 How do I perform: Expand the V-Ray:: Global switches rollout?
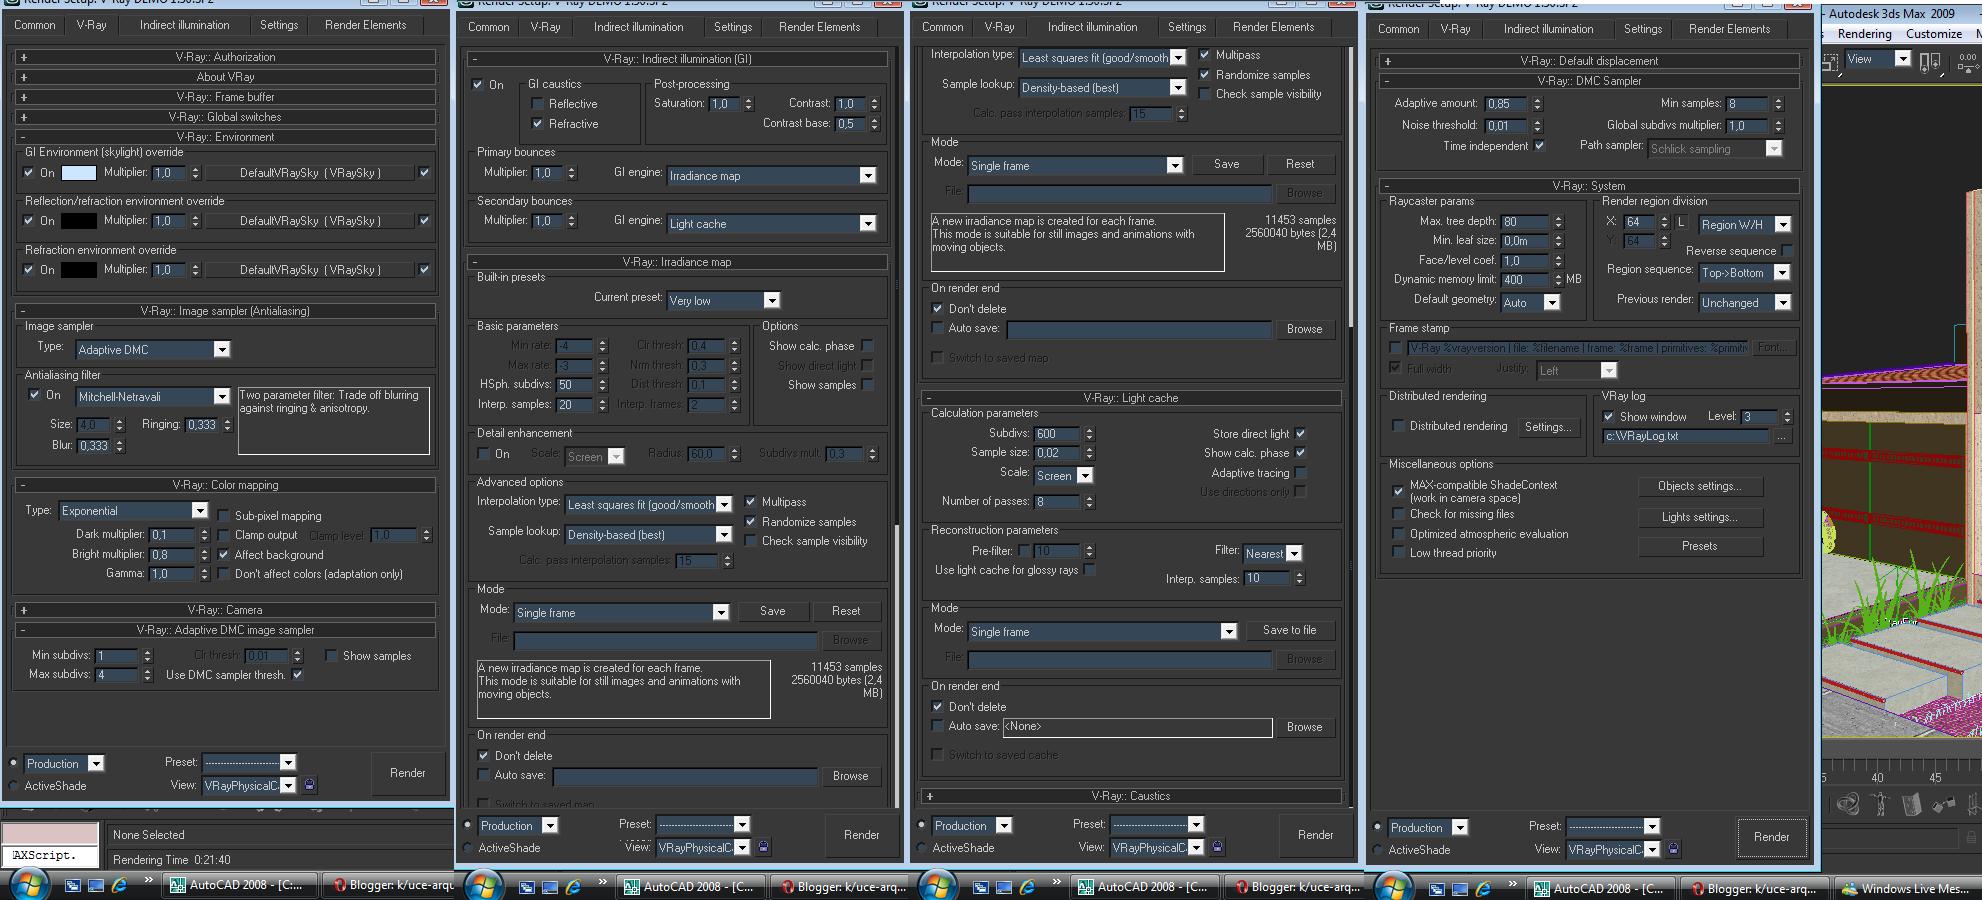click(x=225, y=117)
